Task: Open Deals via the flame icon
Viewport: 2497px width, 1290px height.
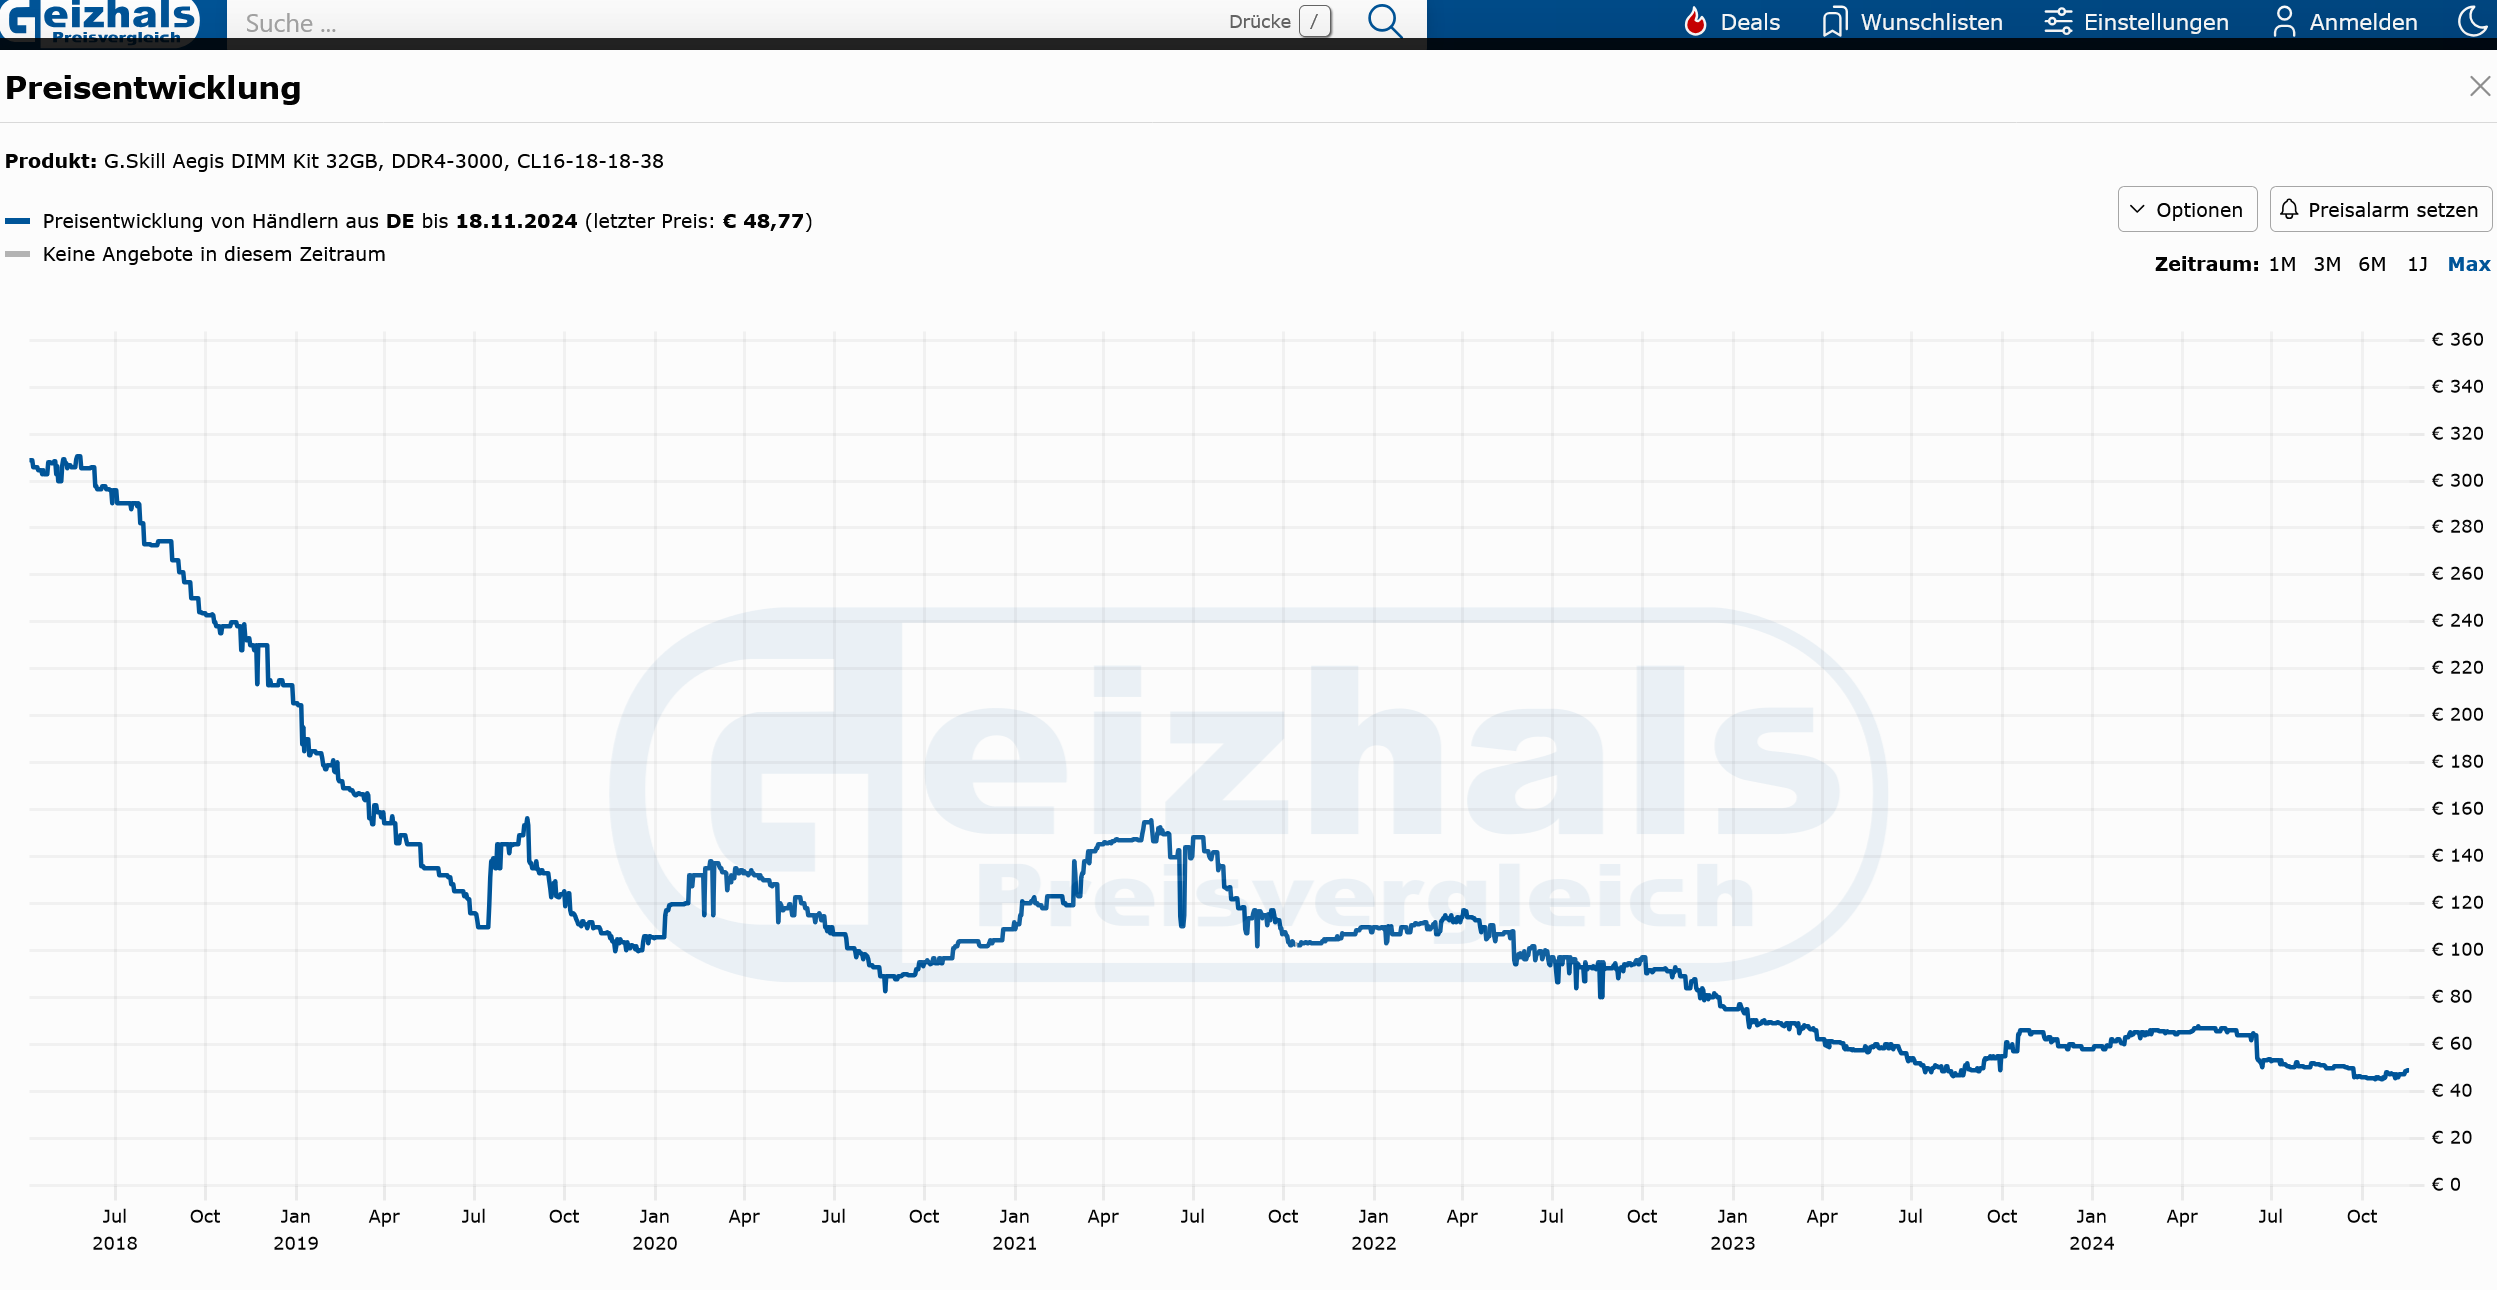Action: pos(1695,21)
